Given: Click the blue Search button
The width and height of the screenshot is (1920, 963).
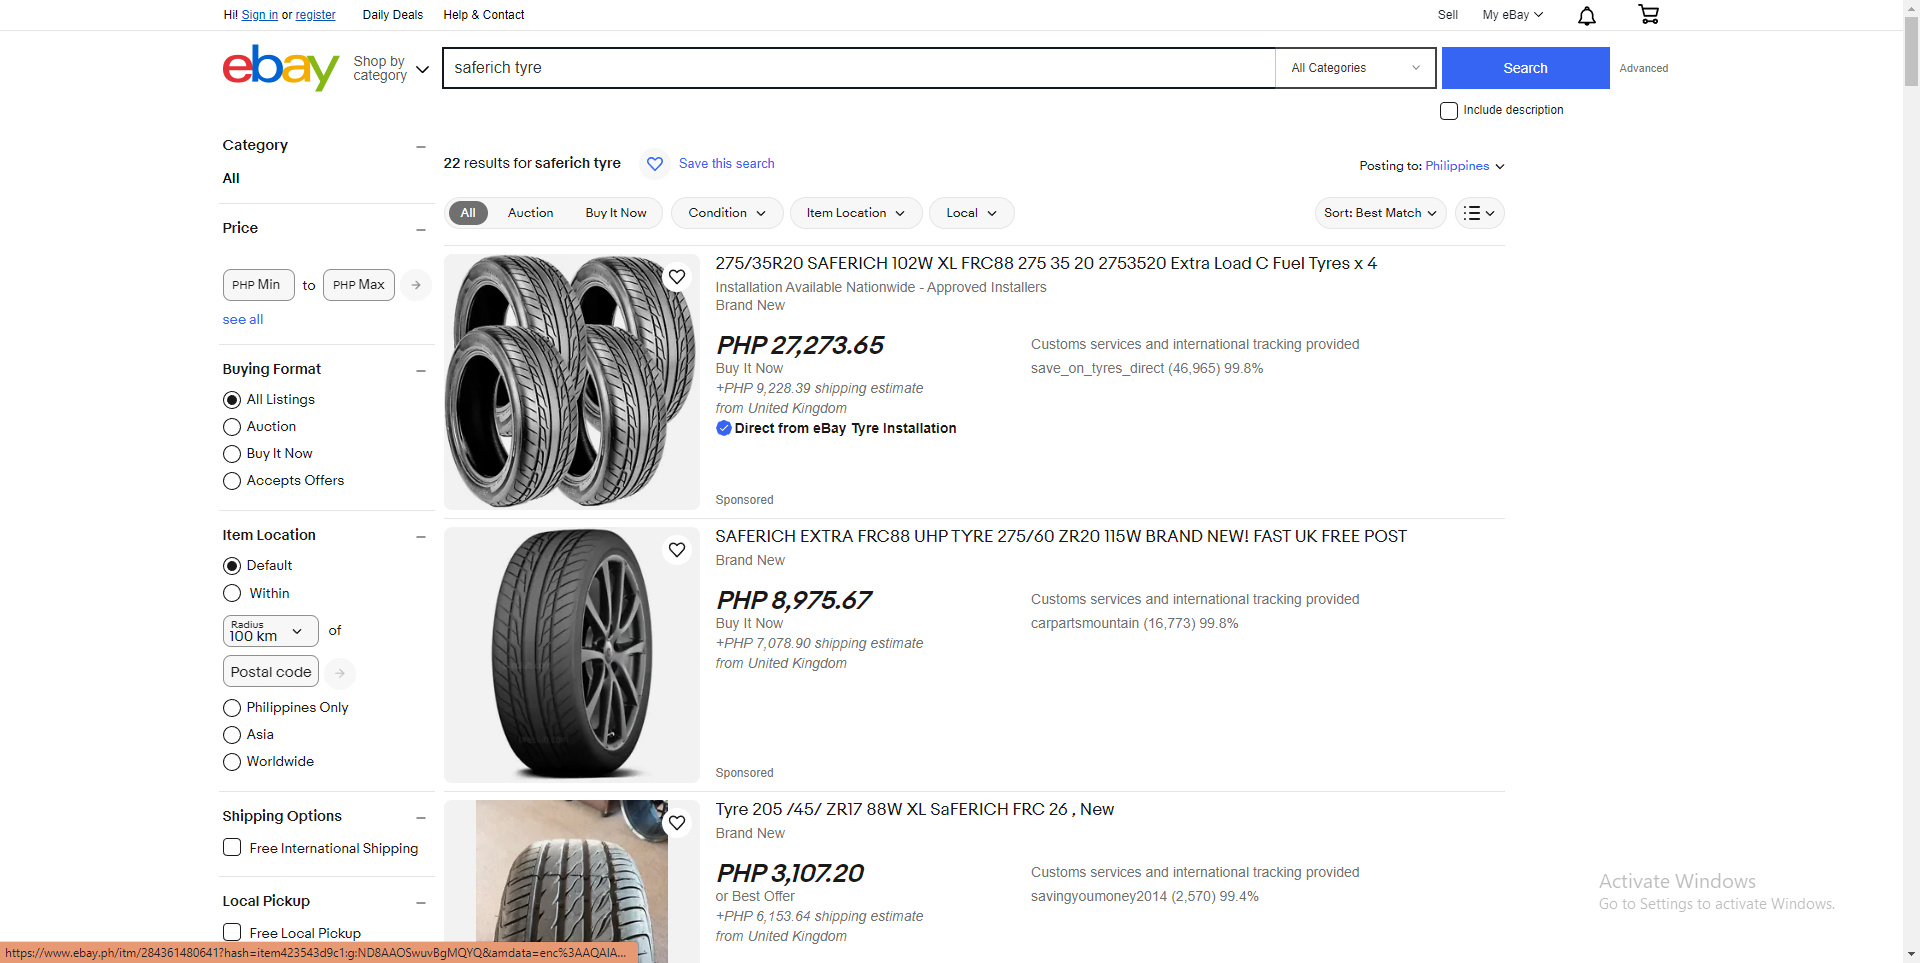Looking at the screenshot, I should coord(1525,68).
